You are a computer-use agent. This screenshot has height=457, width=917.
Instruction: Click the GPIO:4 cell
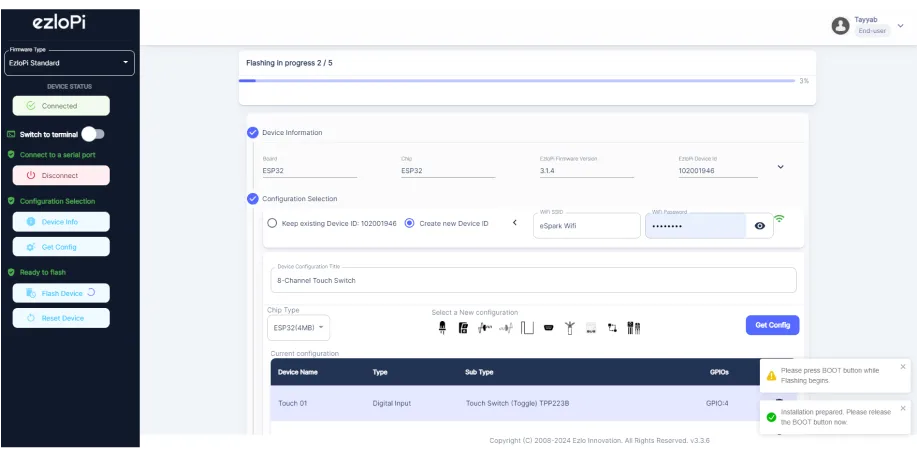[717, 403]
